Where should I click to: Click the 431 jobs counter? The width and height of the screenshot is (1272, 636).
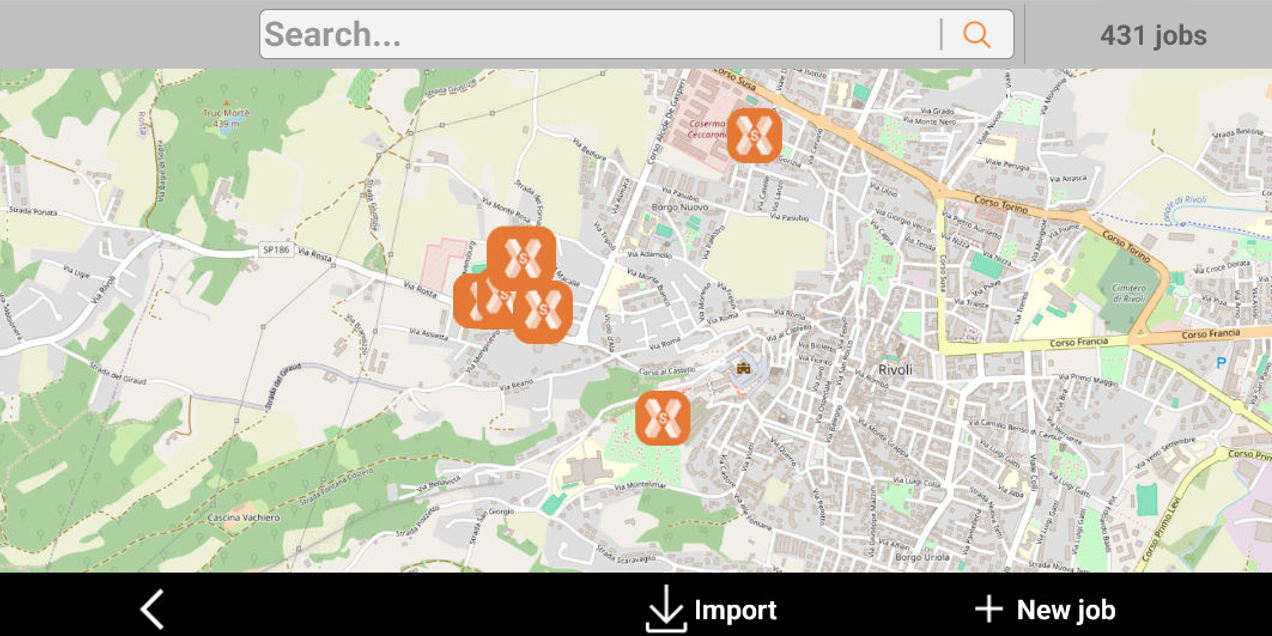click(1153, 36)
